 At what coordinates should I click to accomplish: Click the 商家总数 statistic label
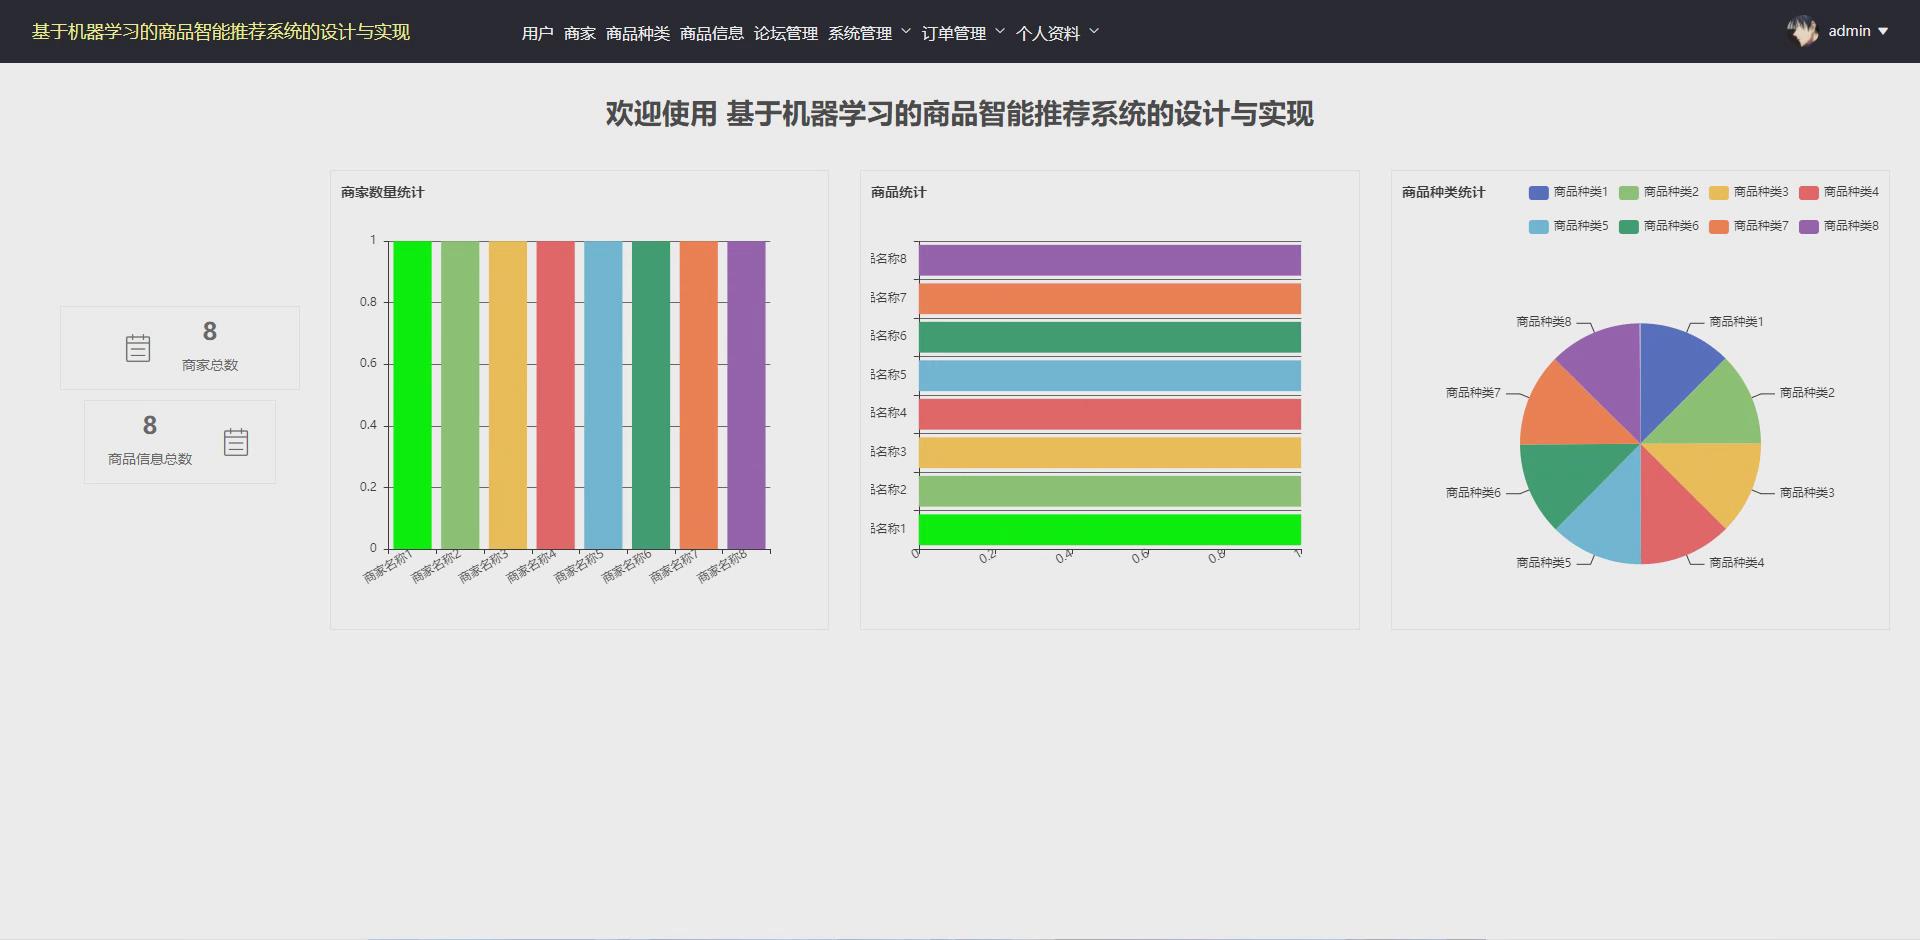click(210, 365)
